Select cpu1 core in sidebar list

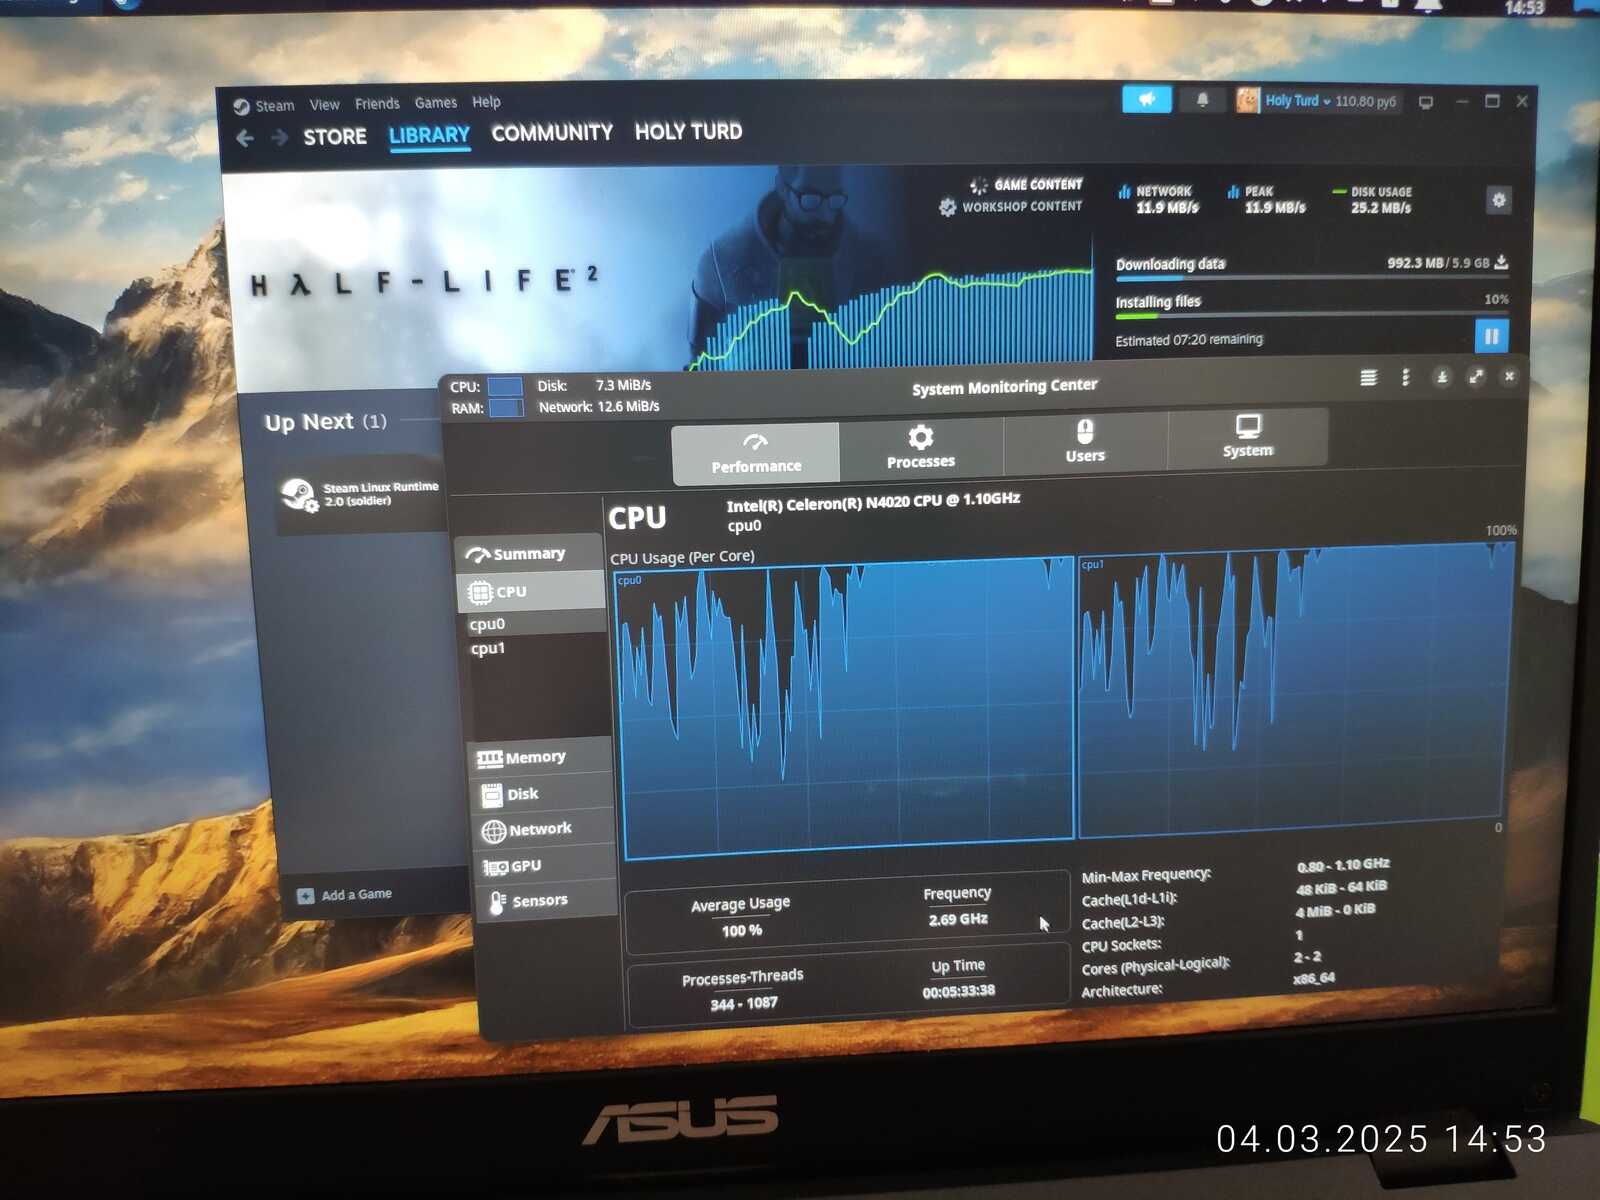point(488,649)
